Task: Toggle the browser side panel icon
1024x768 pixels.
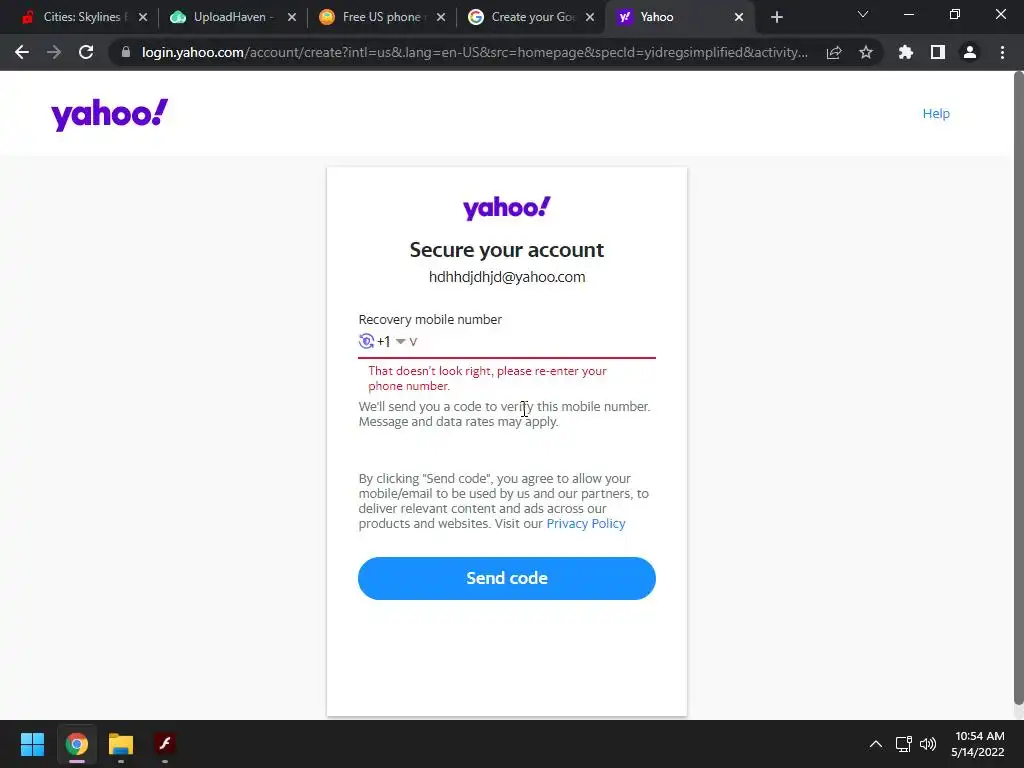Action: coord(937,52)
